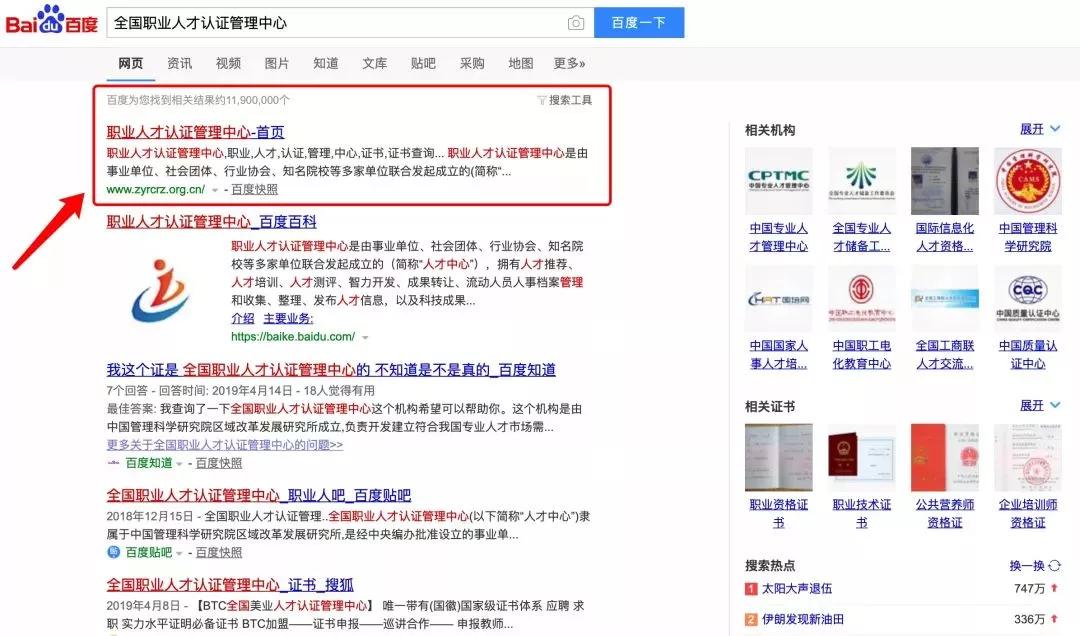Open 搜索工具 filter options
This screenshot has width=1080, height=636.
(565, 100)
